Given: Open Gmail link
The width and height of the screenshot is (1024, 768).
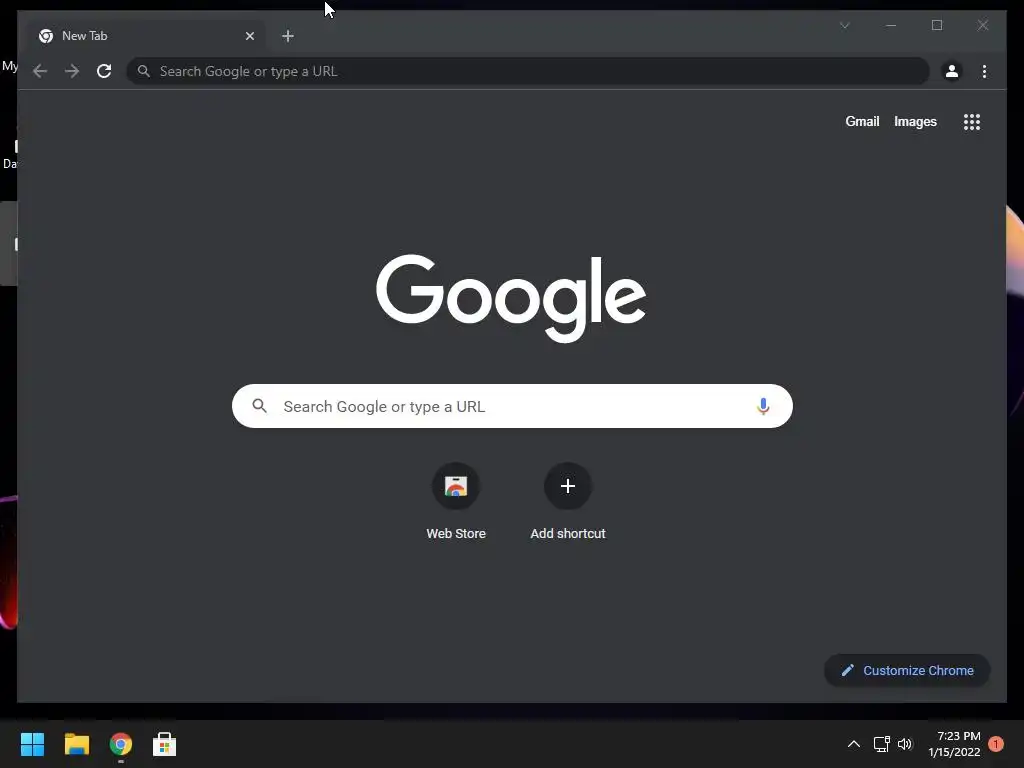Looking at the screenshot, I should [862, 121].
